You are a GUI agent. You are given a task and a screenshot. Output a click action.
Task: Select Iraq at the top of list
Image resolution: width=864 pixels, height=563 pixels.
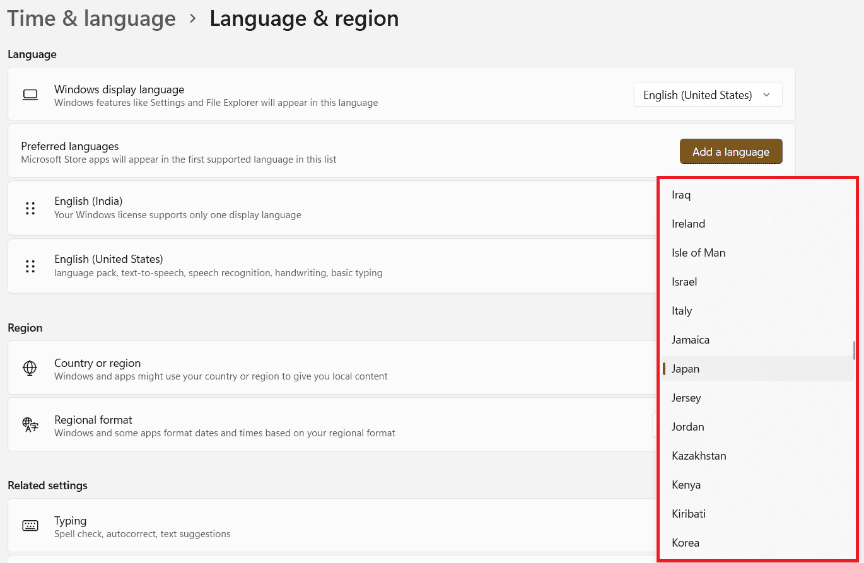click(681, 195)
